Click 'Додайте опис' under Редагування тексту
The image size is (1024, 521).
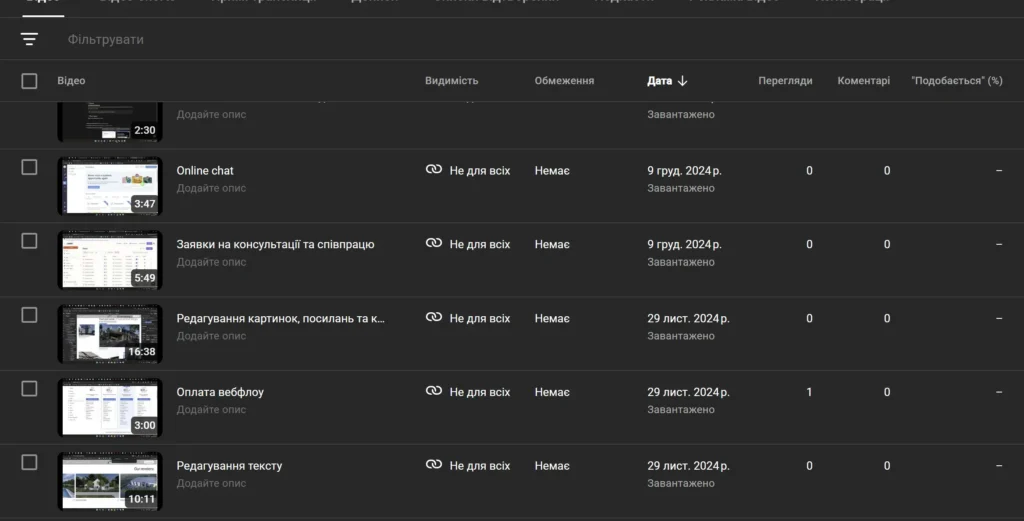tap(211, 483)
